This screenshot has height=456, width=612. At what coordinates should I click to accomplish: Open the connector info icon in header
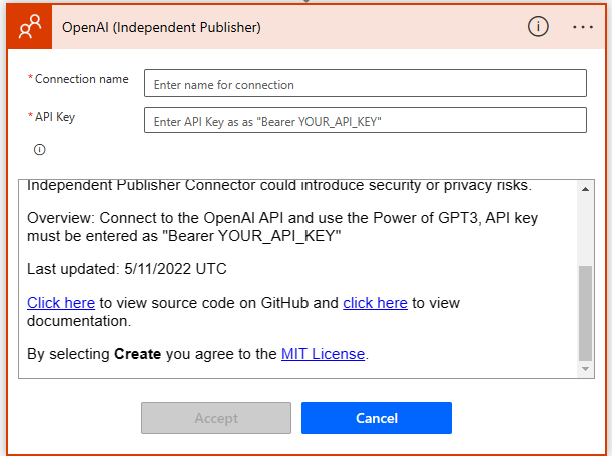pos(538,27)
